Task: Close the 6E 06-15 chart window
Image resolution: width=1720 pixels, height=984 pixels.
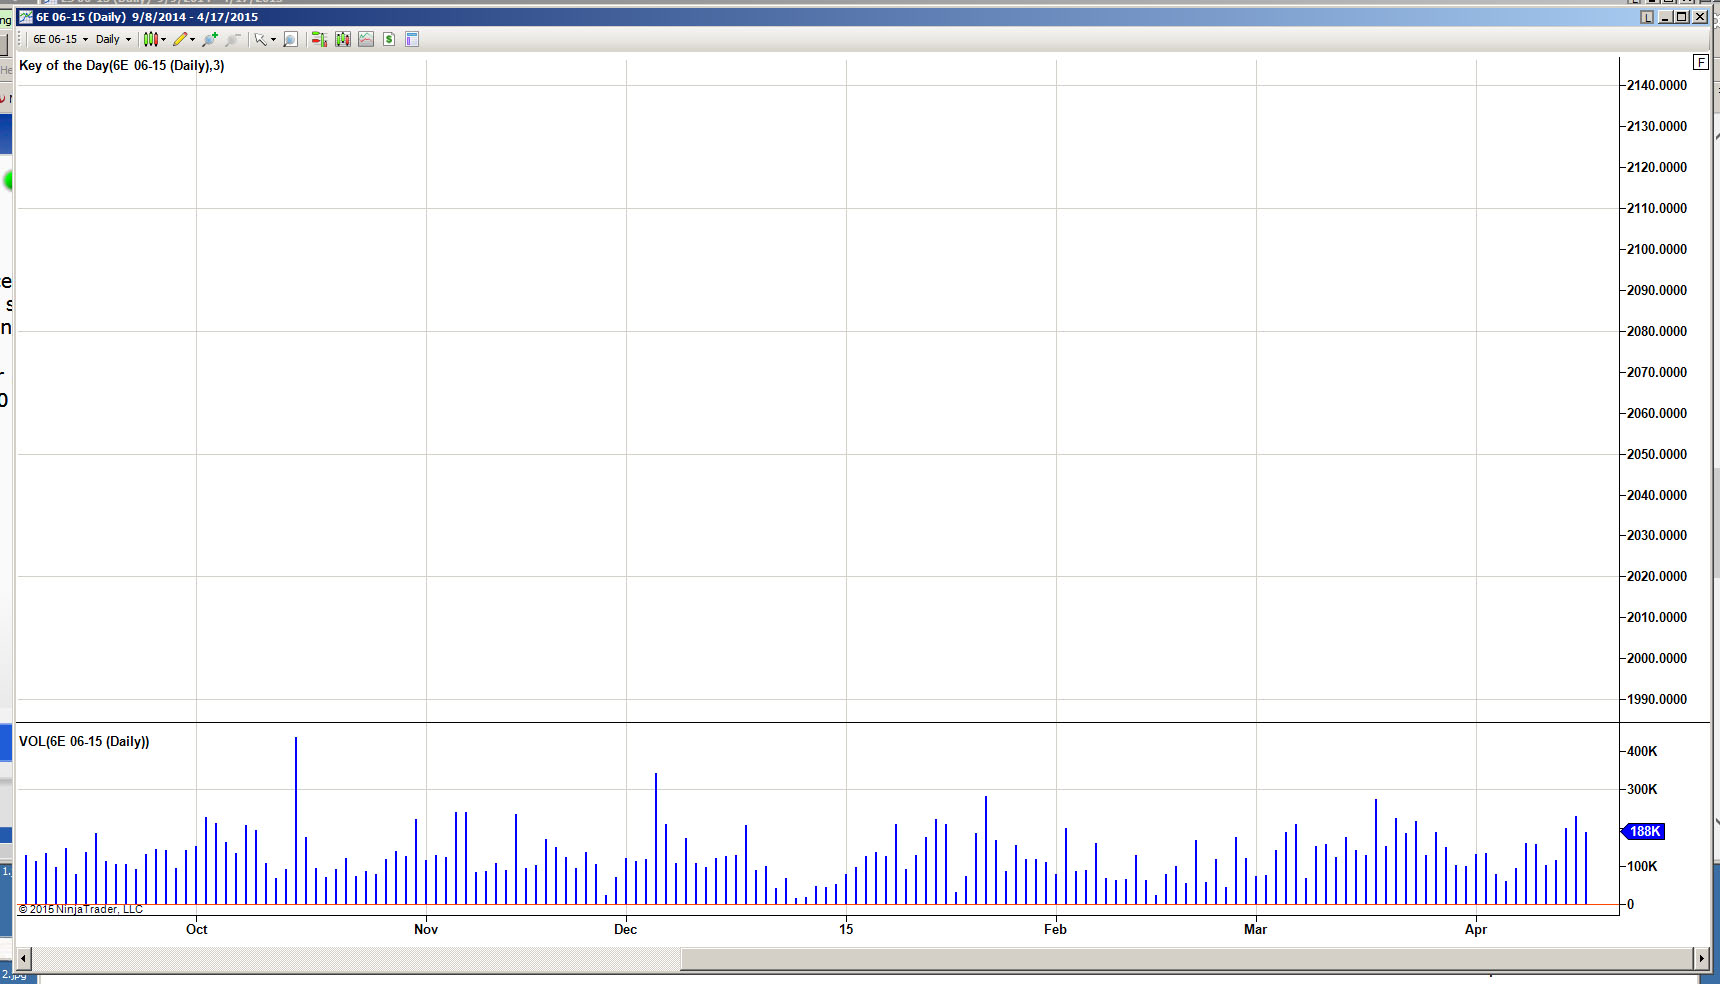Action: [x=1700, y=17]
